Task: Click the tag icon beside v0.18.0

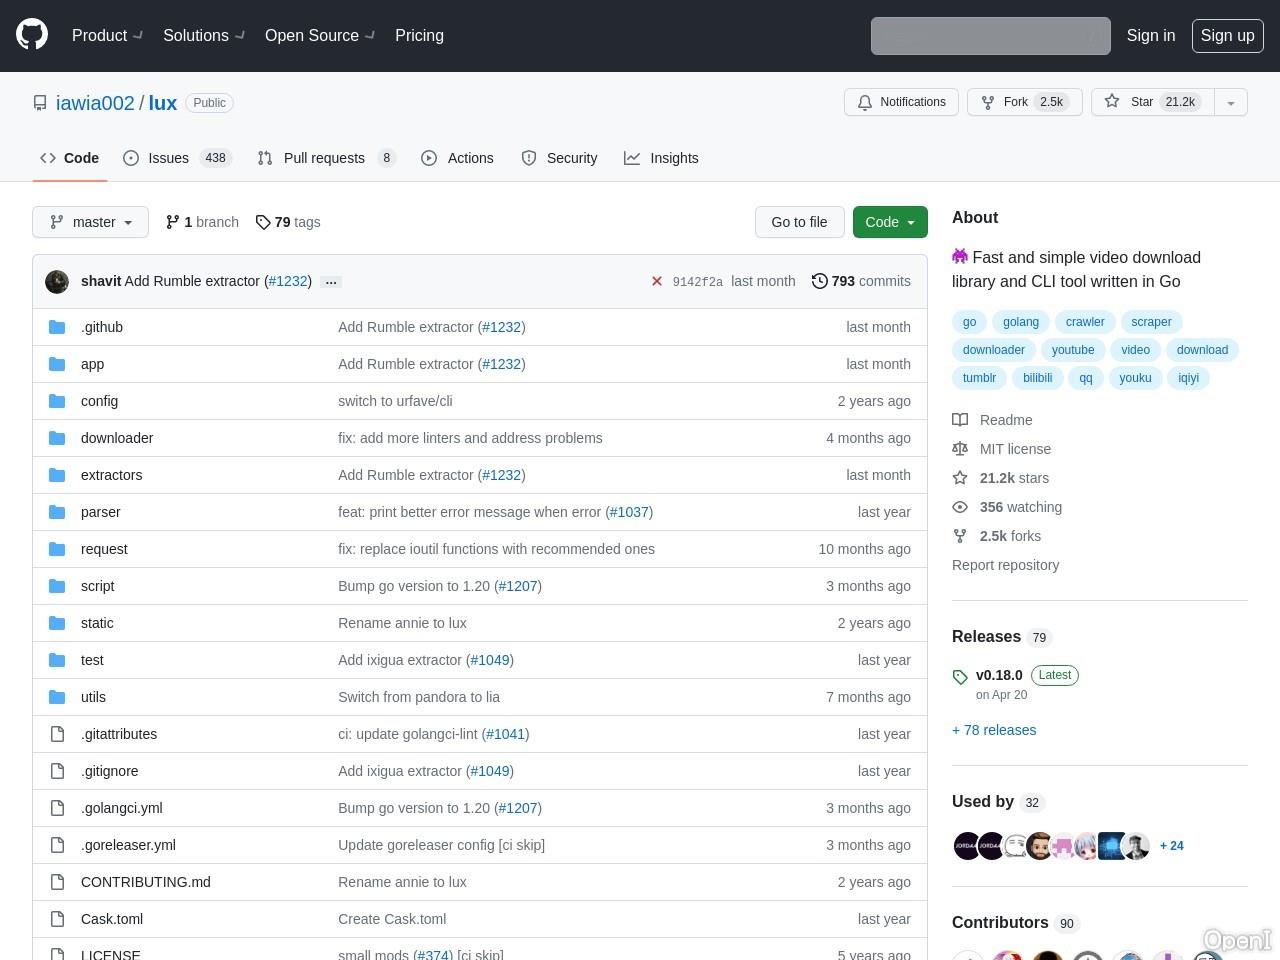Action: [x=960, y=677]
